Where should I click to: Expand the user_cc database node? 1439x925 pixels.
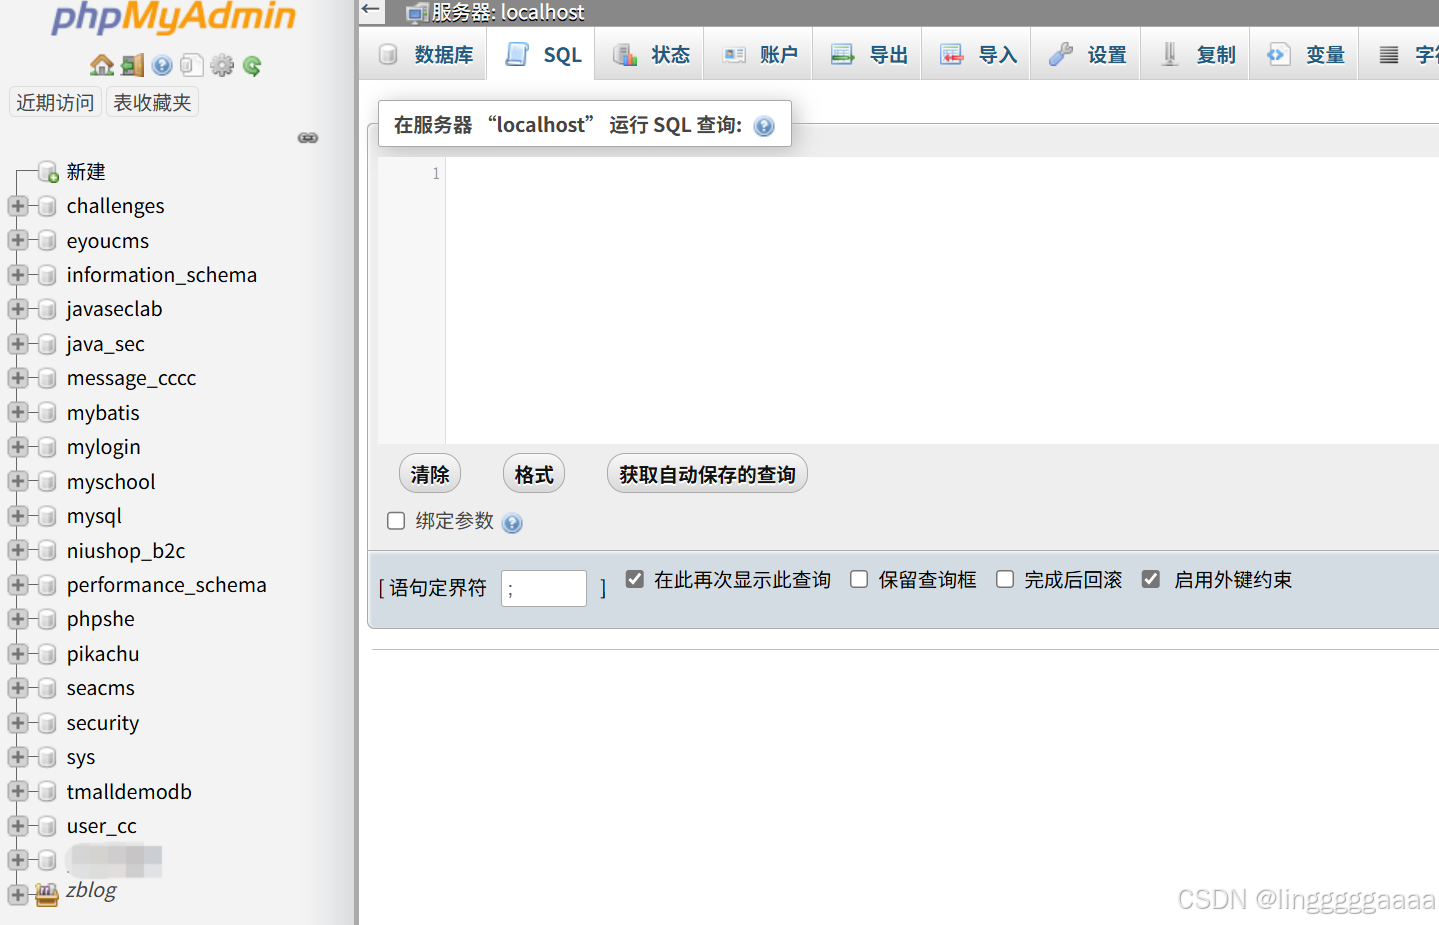17,826
